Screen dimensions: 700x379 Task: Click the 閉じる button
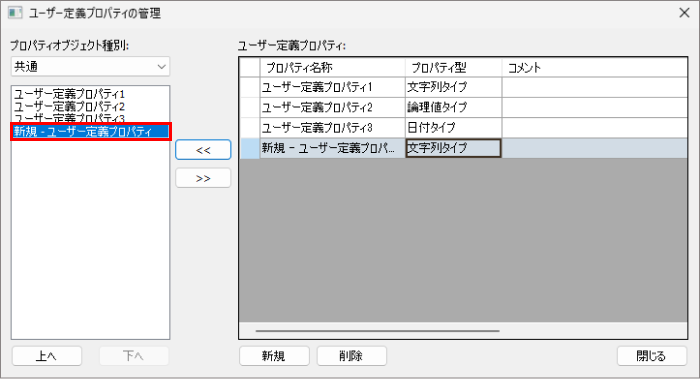tap(652, 356)
